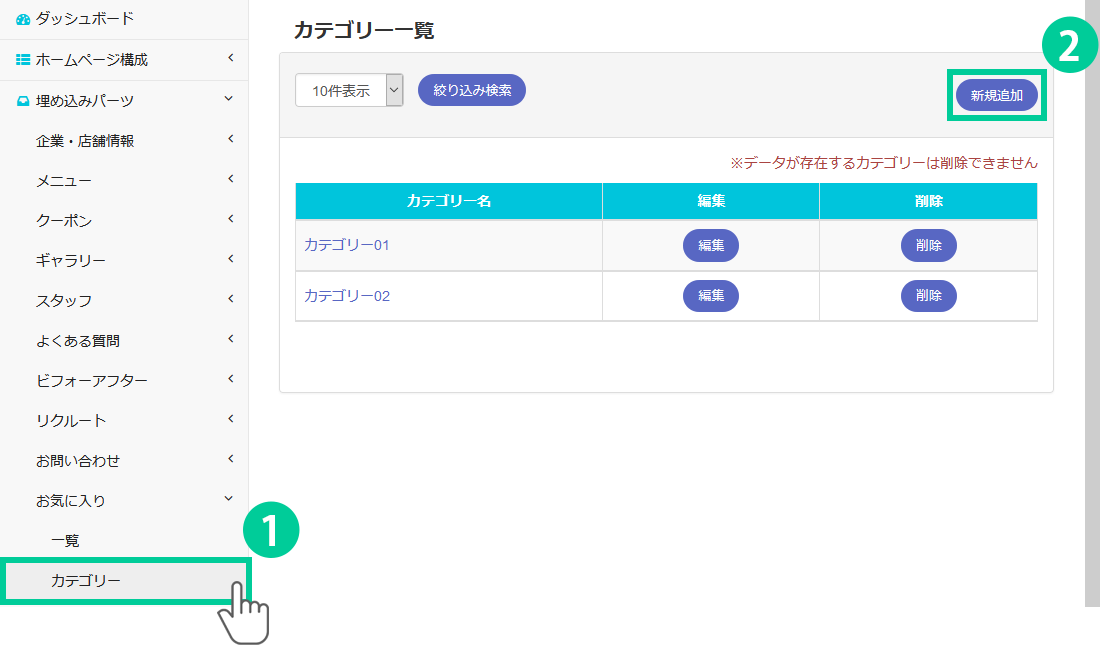Open the スタッフ sidebar menu
The height and width of the screenshot is (659, 1100).
click(64, 301)
